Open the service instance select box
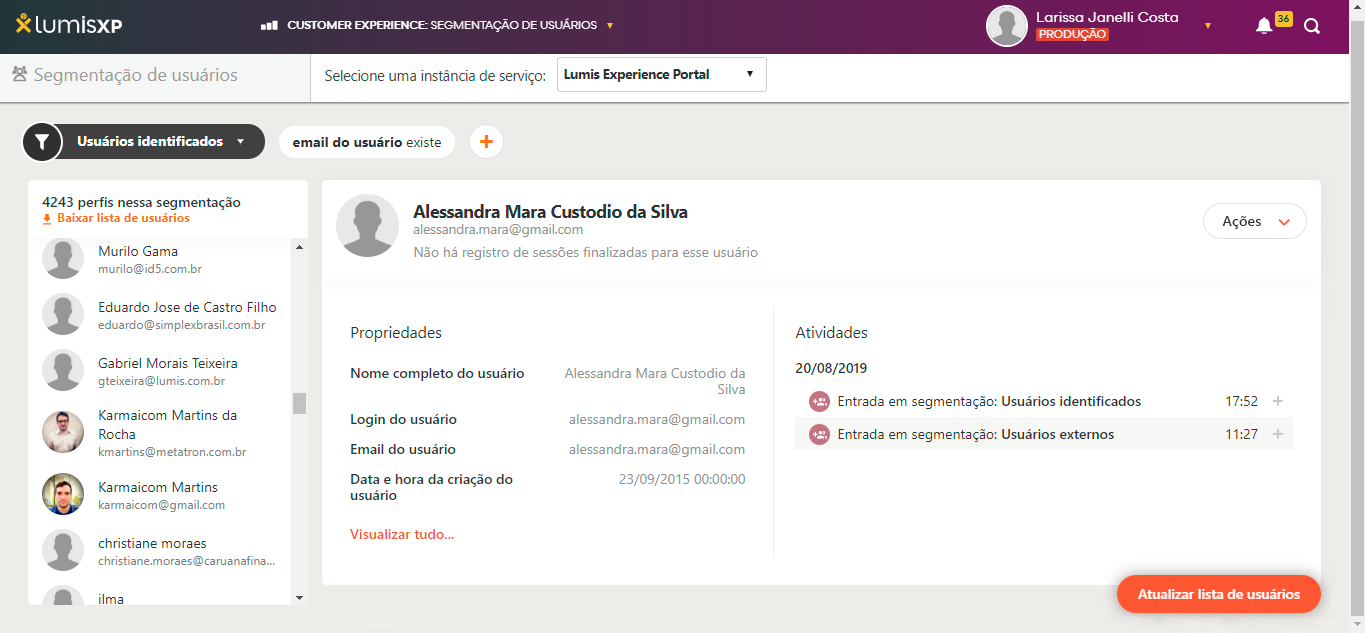 (661, 75)
